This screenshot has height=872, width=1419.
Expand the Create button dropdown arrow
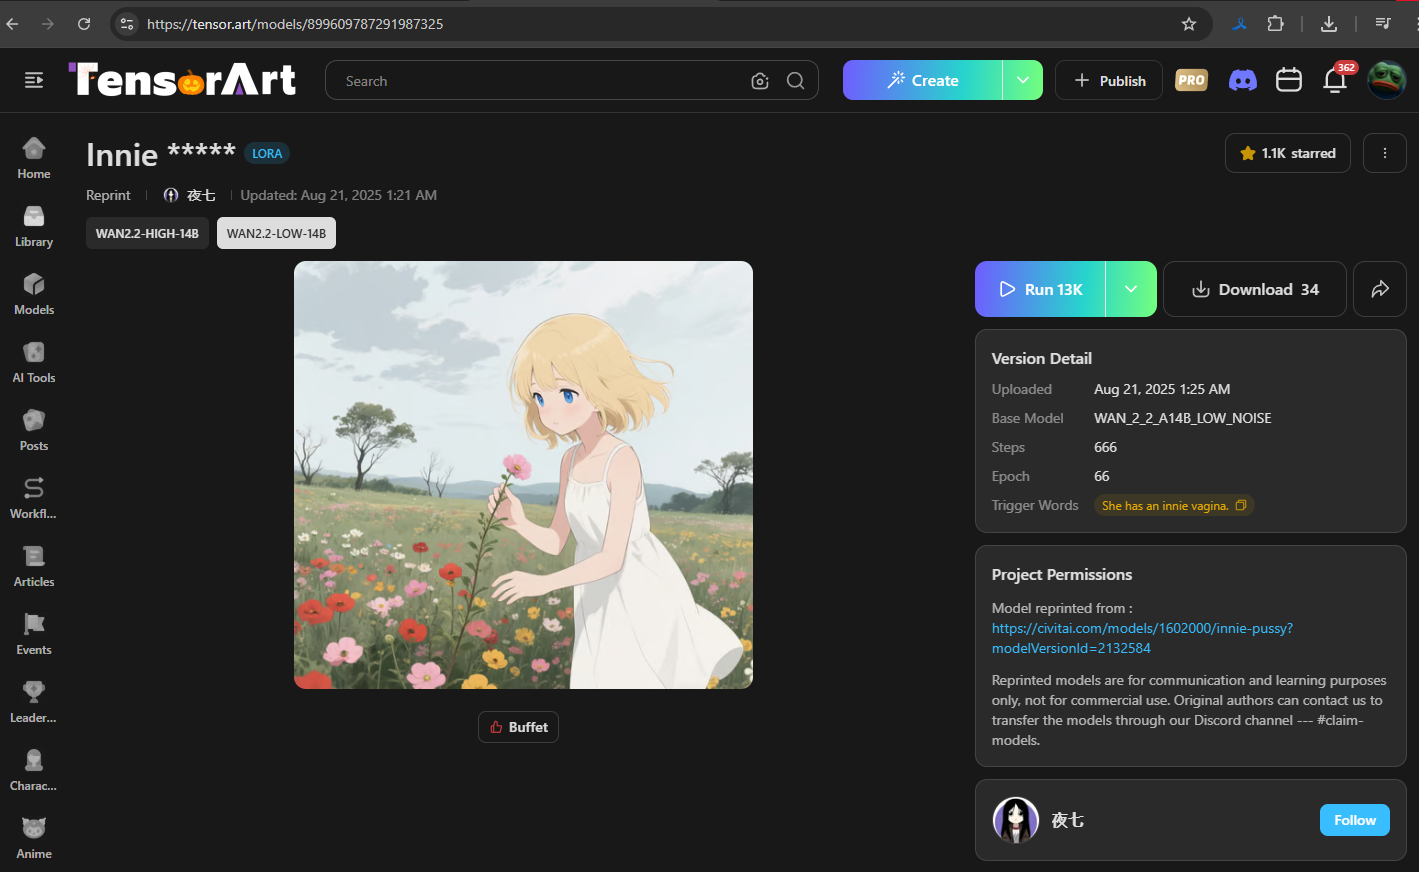click(x=1022, y=80)
